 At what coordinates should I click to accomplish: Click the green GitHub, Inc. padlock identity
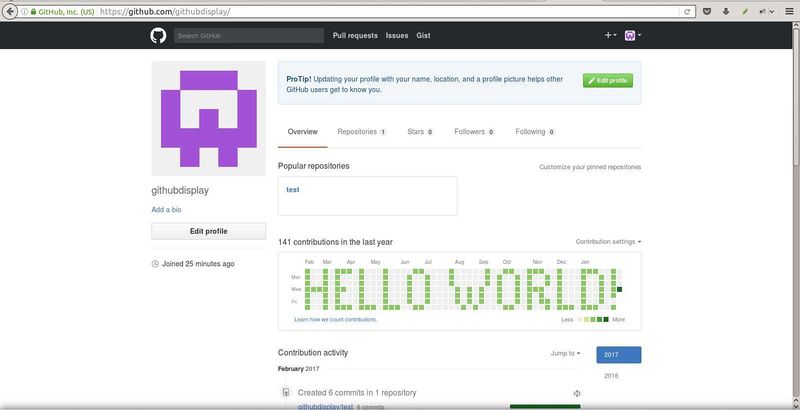pos(62,11)
